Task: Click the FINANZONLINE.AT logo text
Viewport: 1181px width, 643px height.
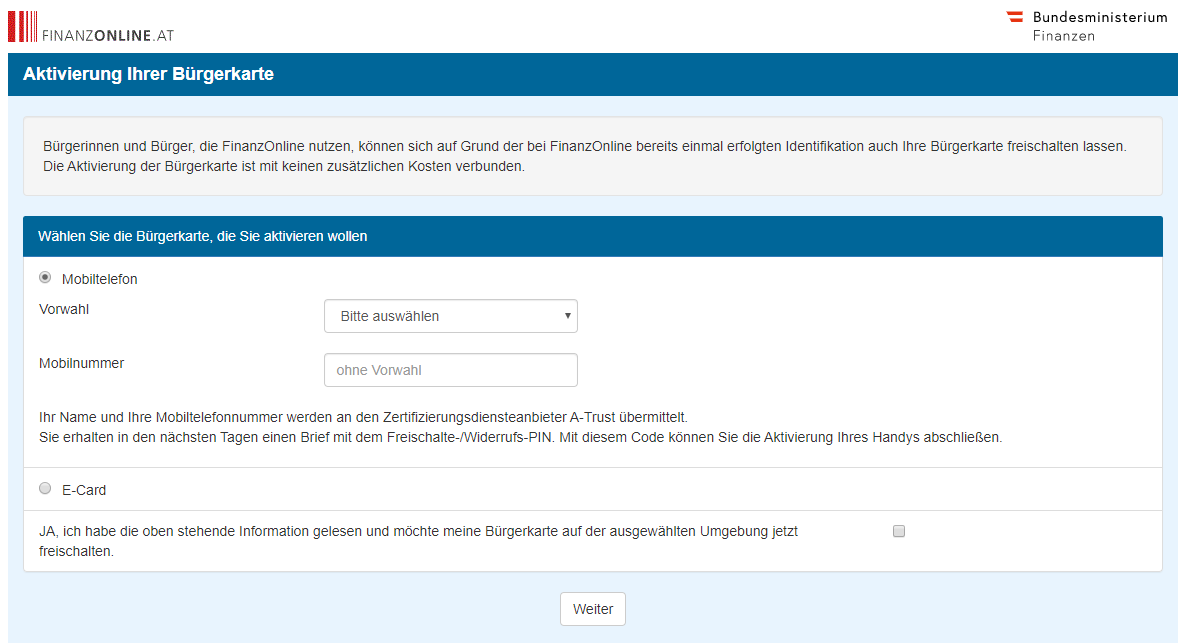Action: tap(108, 35)
